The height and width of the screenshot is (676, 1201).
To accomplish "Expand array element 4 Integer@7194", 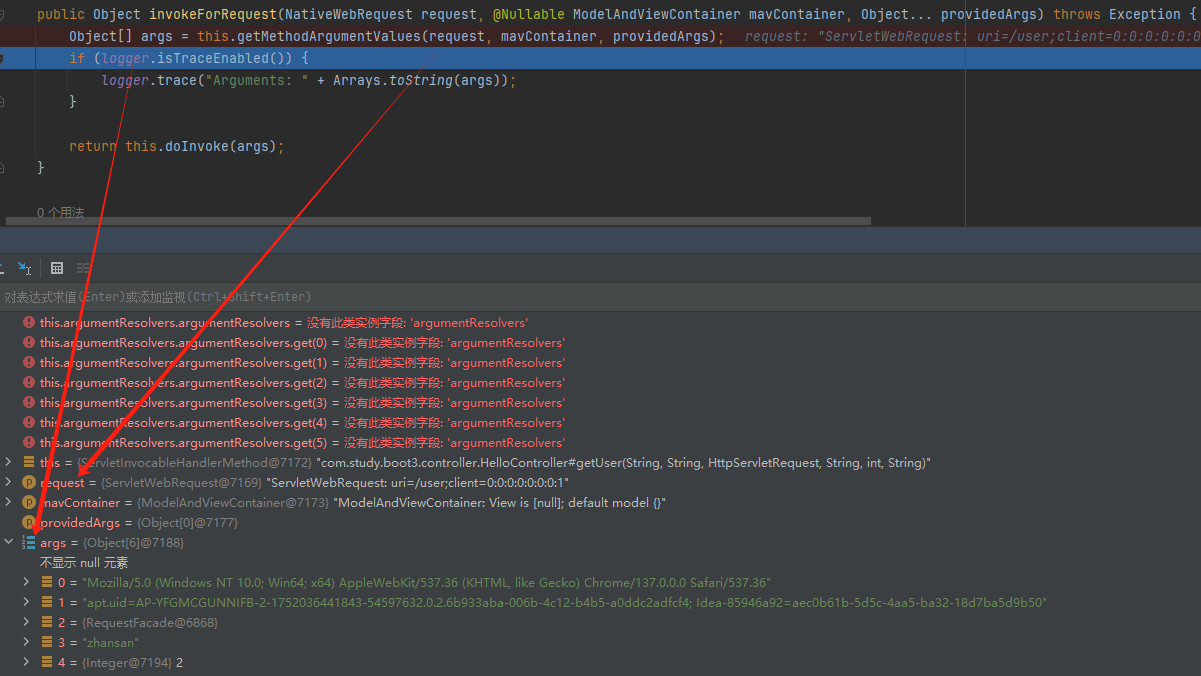I will pos(27,662).
